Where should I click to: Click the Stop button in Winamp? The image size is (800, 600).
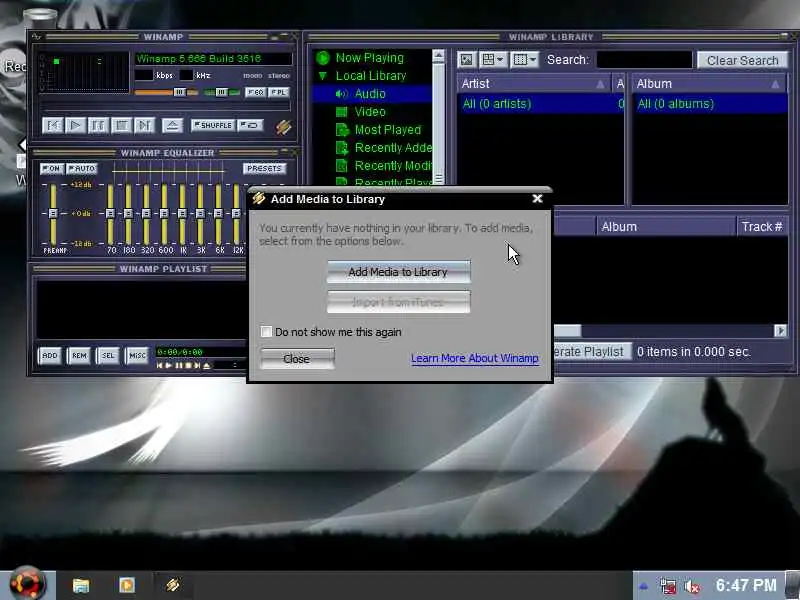coord(121,125)
